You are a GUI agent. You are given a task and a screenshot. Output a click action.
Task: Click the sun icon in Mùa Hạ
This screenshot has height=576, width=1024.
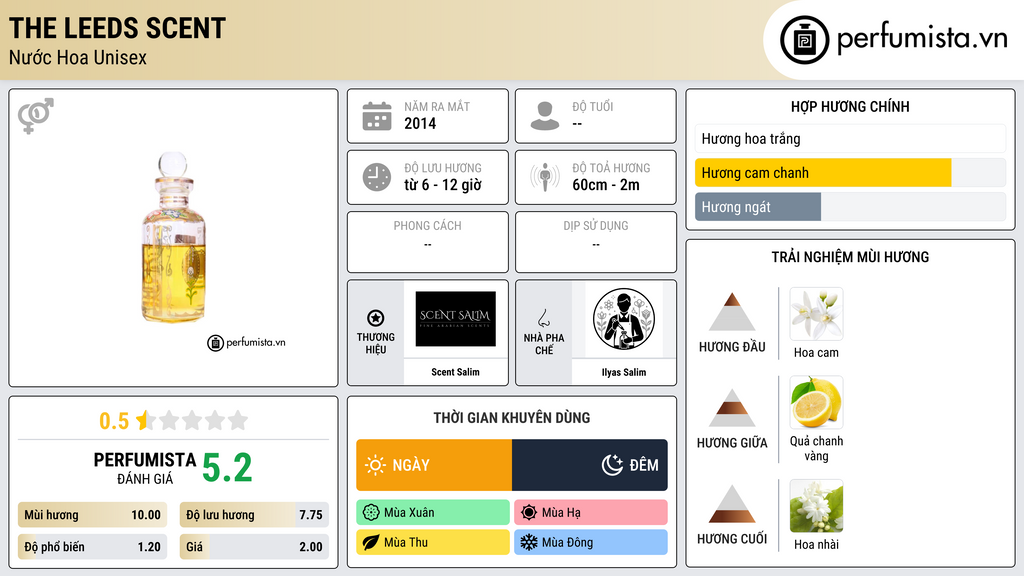[x=529, y=513]
